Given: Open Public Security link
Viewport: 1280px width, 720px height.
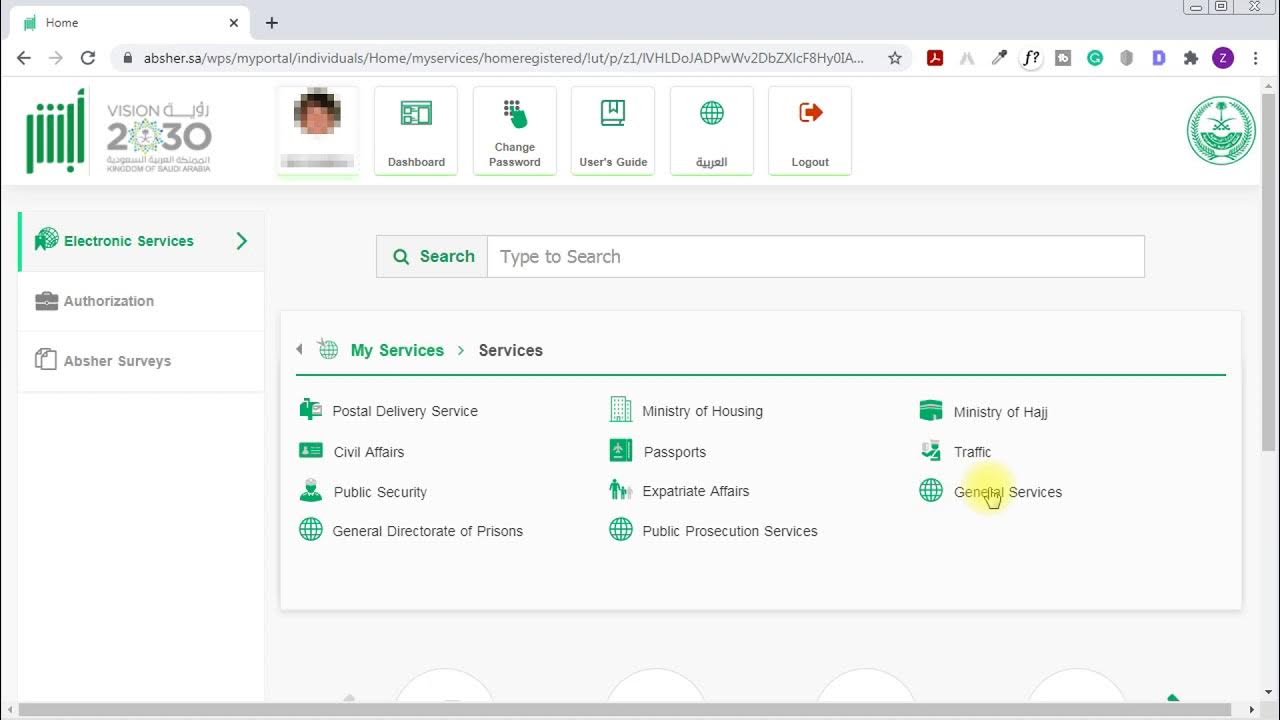Looking at the screenshot, I should click(x=380, y=492).
